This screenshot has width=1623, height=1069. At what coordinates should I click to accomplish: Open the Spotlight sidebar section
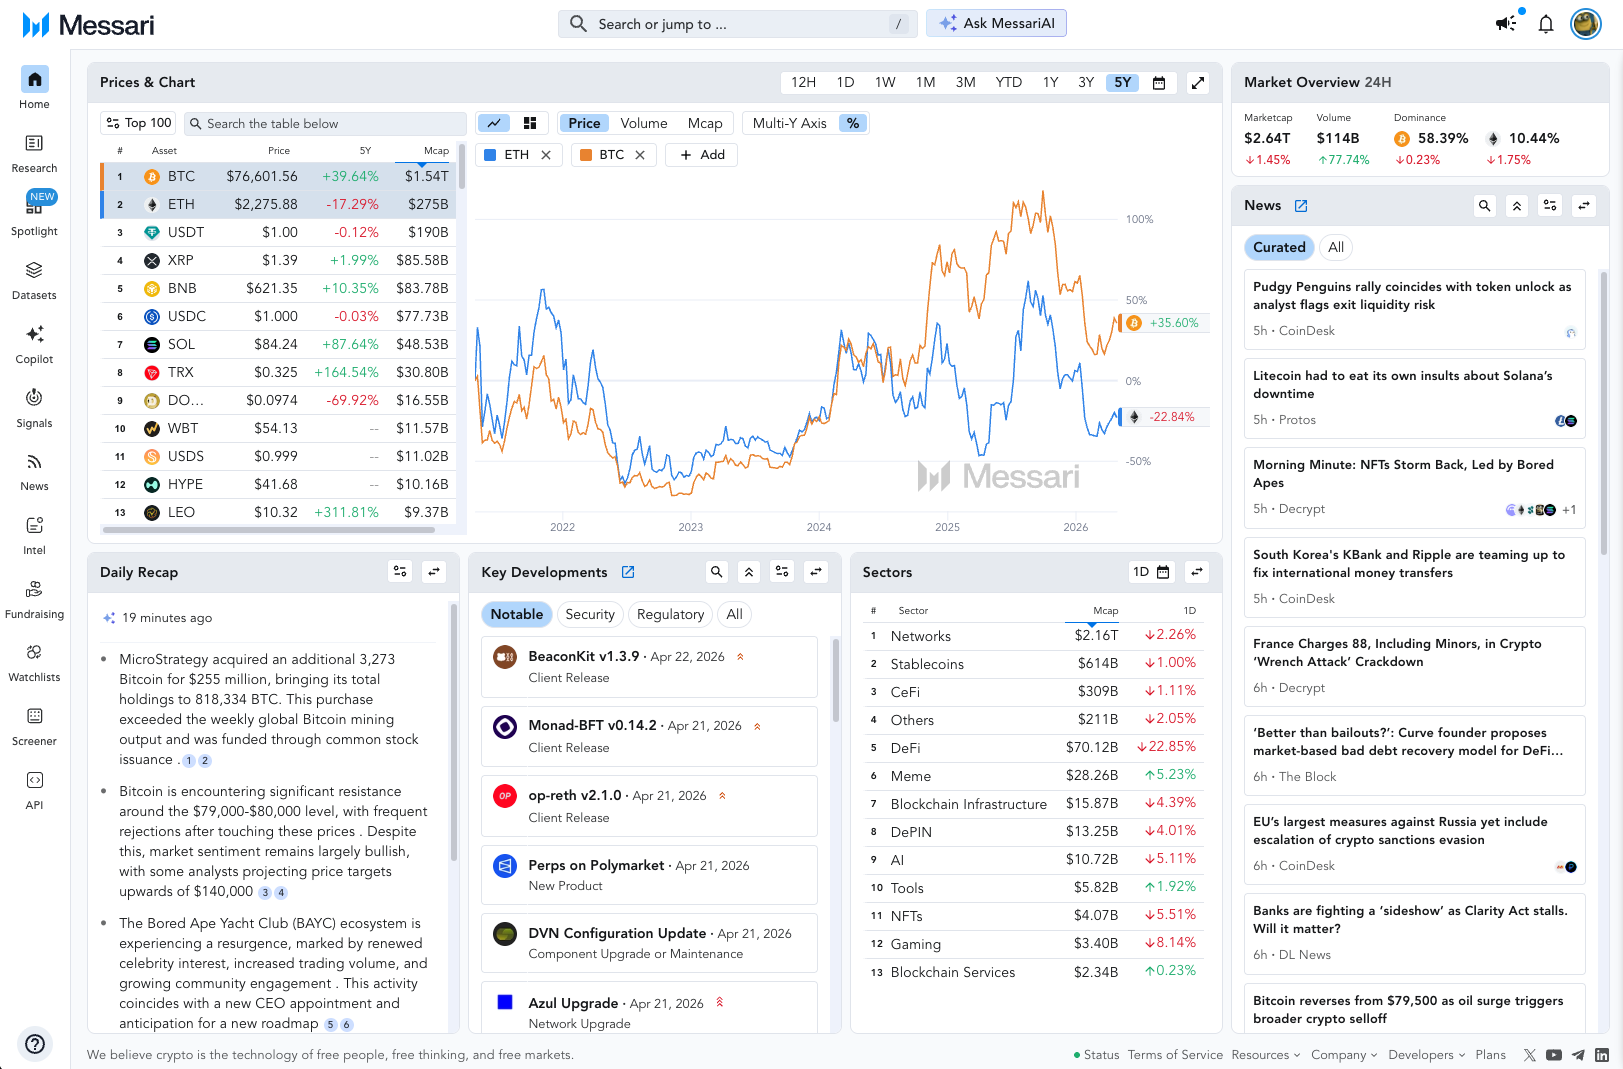point(34,215)
